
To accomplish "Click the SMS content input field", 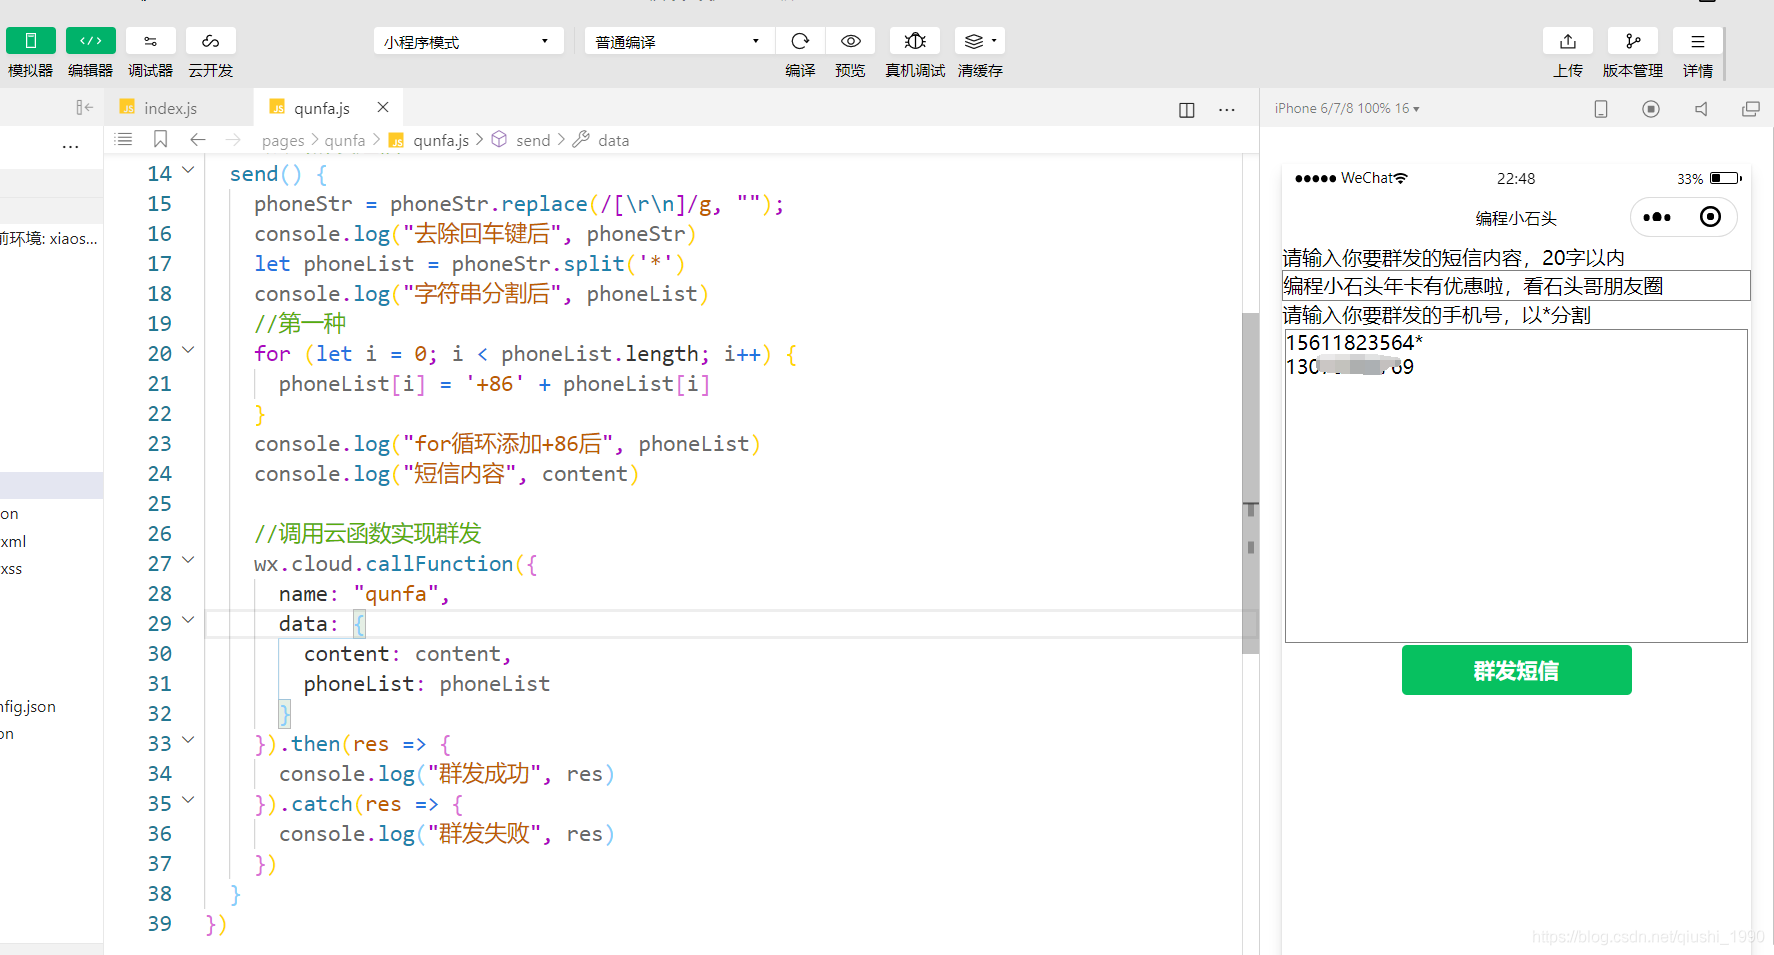I will (1516, 286).
